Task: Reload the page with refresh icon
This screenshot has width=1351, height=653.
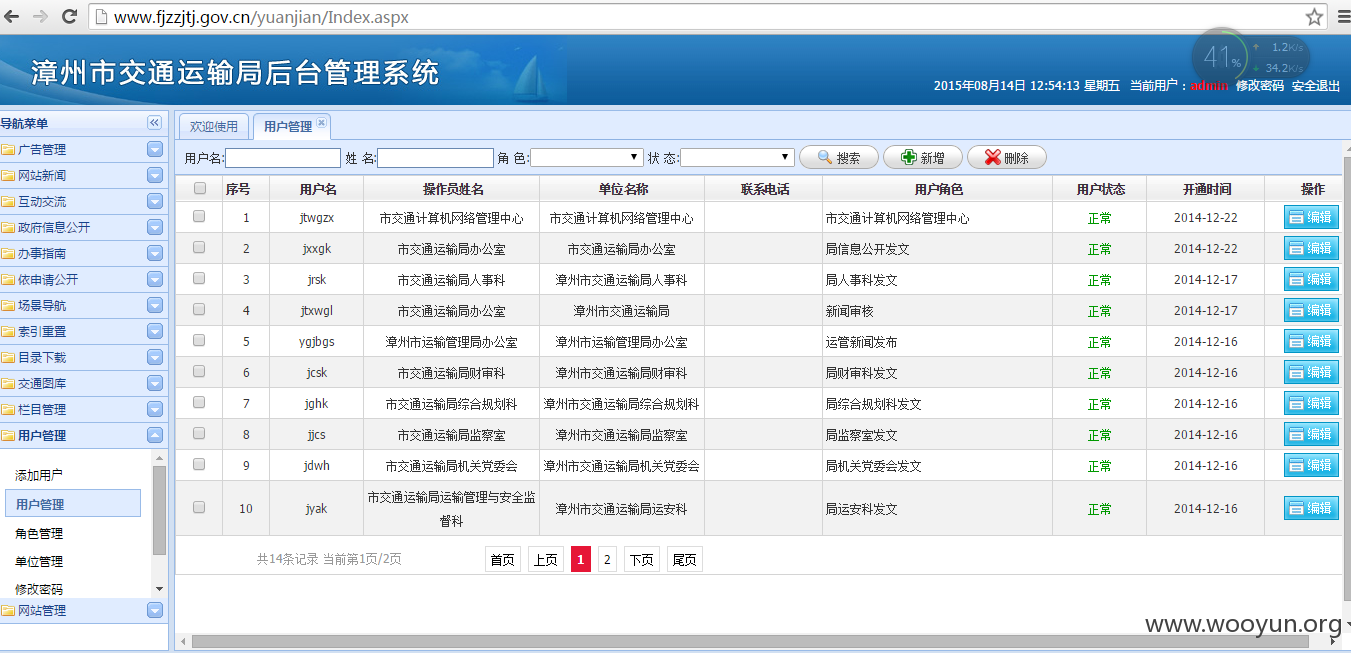Action: pos(69,17)
